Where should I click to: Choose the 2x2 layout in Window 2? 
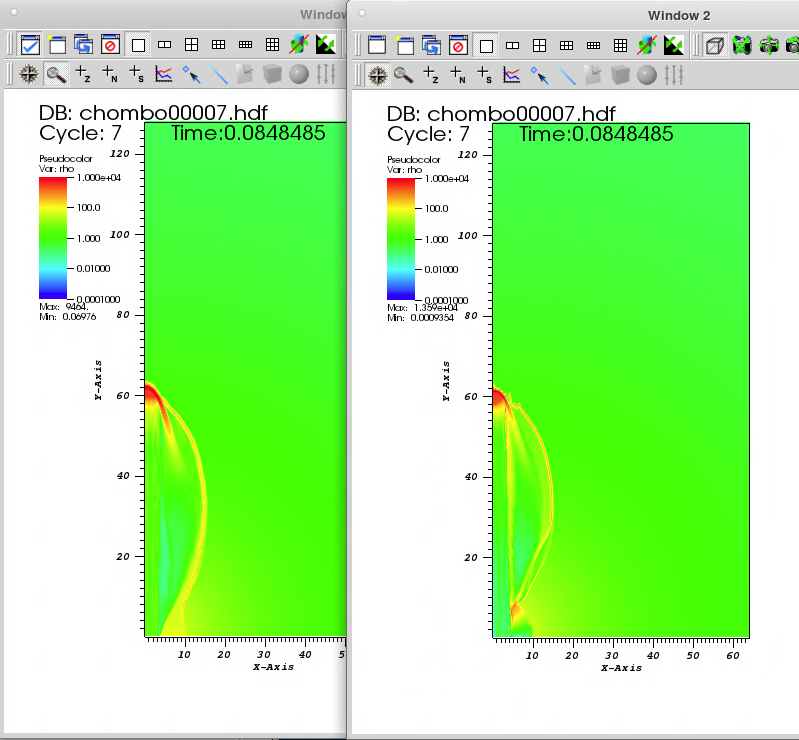point(540,46)
